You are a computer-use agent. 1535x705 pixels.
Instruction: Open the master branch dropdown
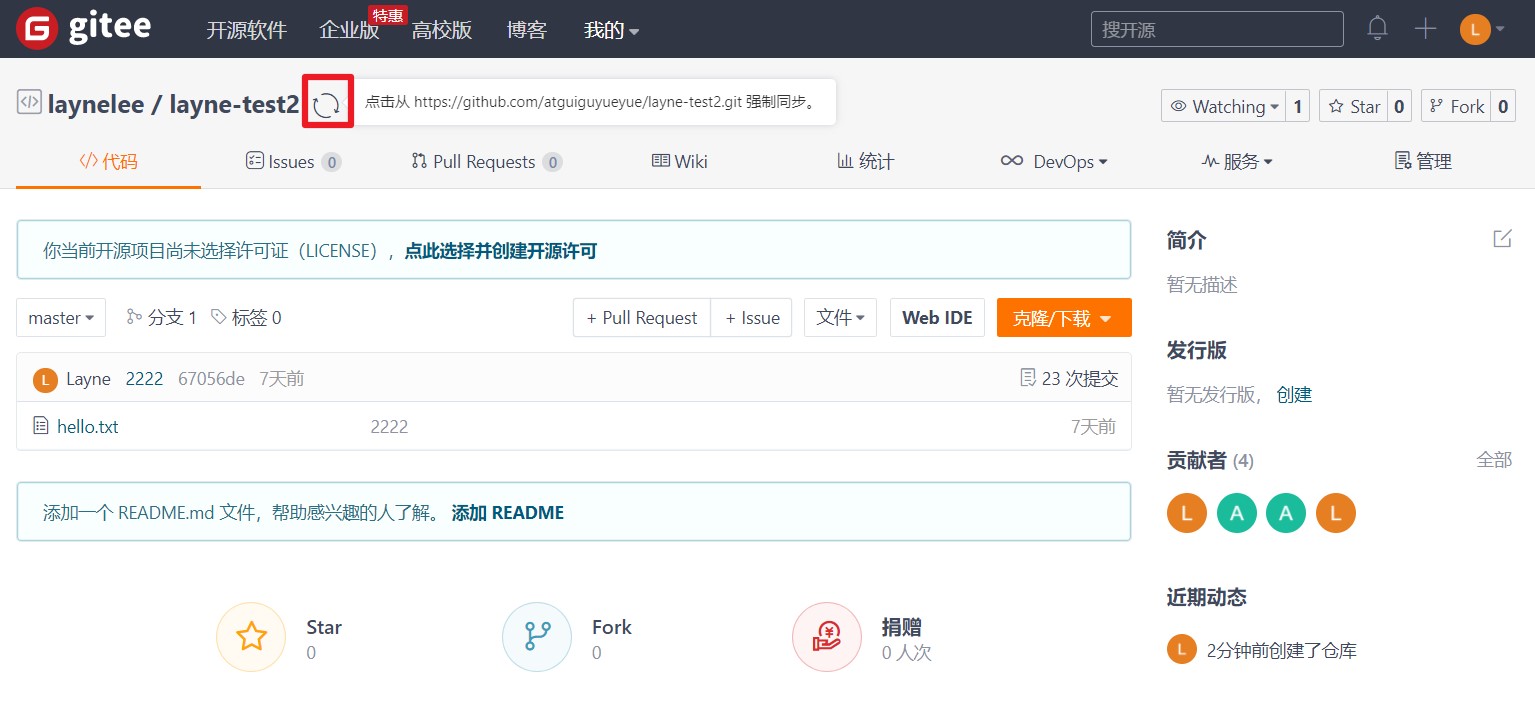[61, 317]
